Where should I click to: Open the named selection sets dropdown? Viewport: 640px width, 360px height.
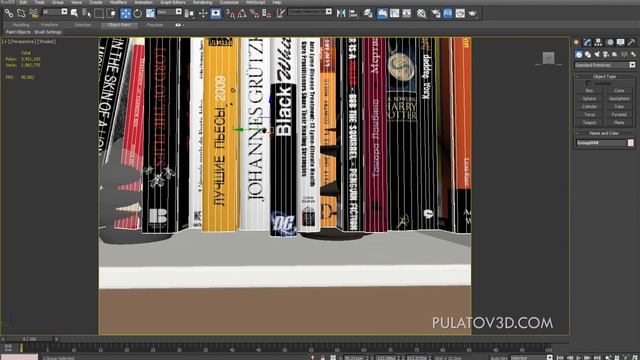click(x=310, y=12)
